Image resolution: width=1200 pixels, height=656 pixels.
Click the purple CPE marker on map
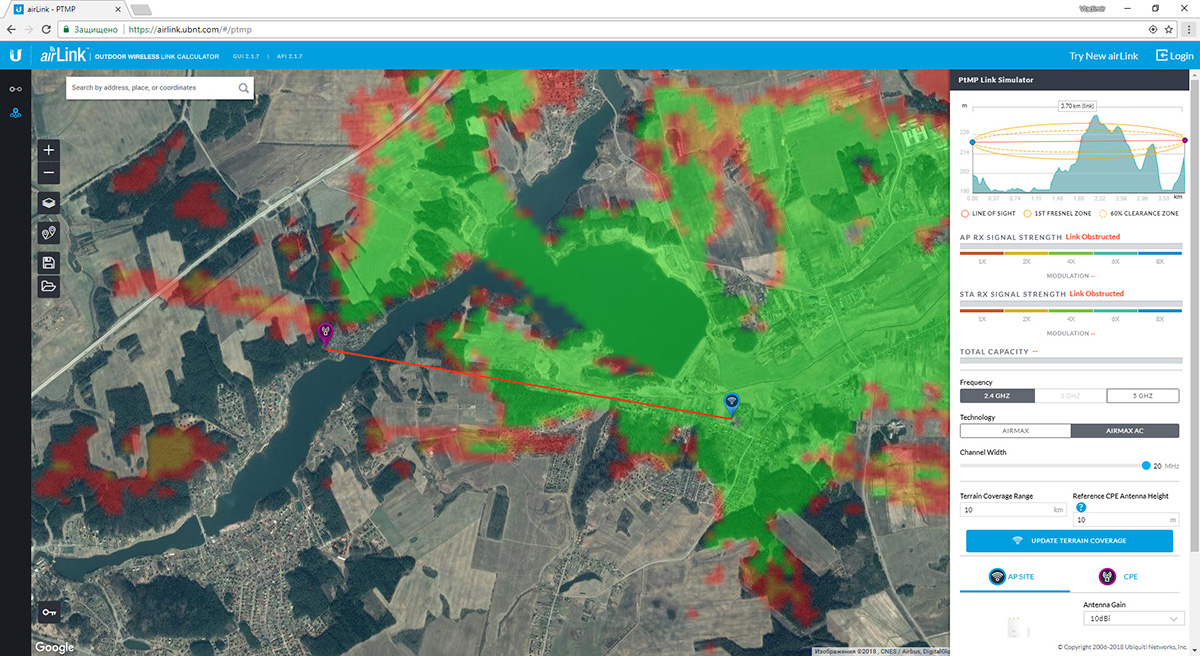point(325,333)
